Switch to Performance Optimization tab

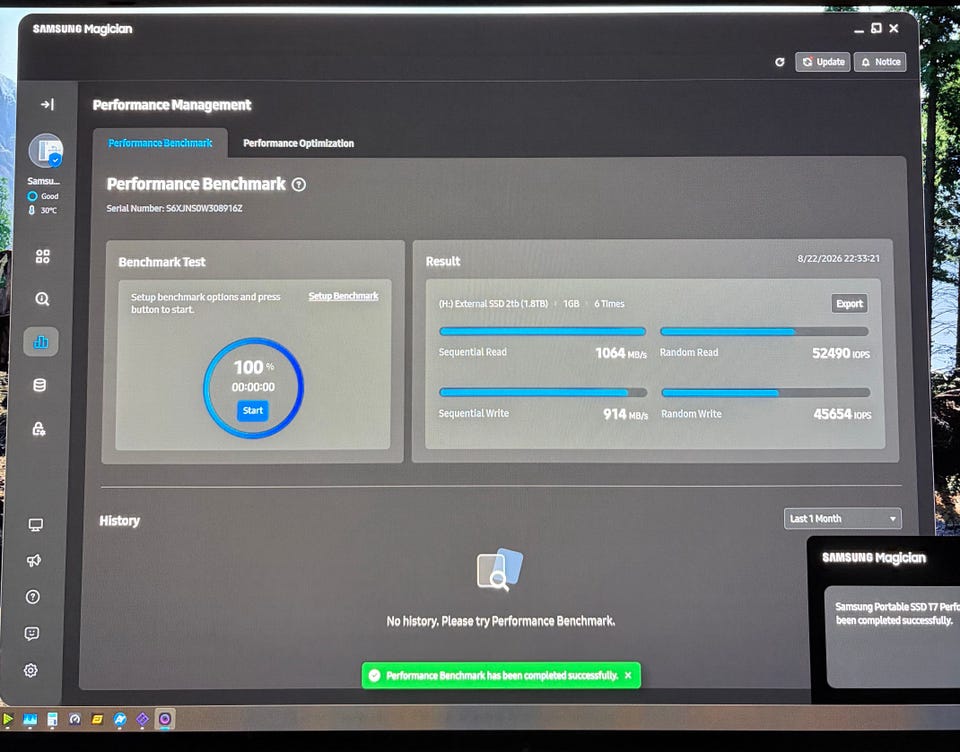(x=298, y=143)
